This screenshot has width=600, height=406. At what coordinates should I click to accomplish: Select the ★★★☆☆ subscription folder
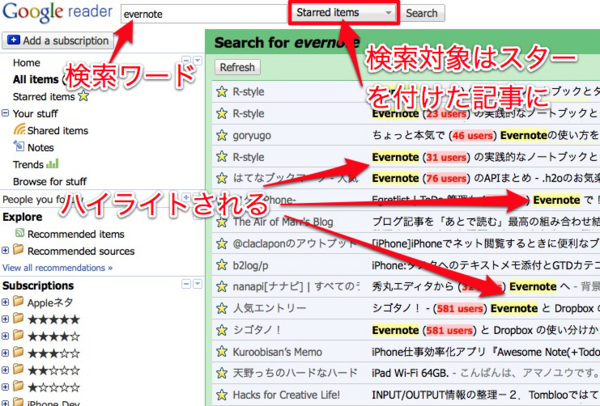(54, 353)
